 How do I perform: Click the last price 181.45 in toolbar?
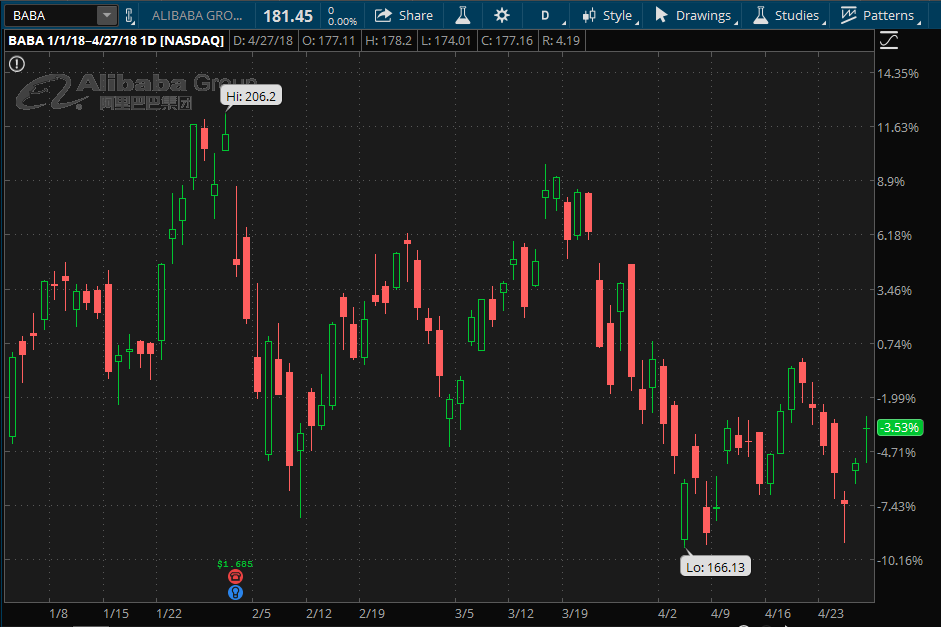point(288,16)
